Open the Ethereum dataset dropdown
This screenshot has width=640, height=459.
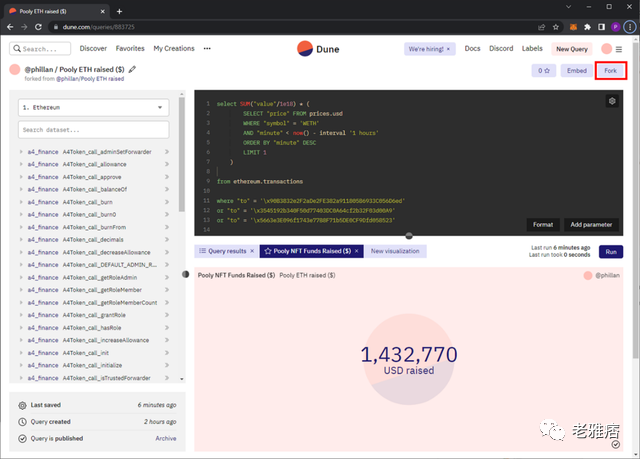tap(93, 107)
